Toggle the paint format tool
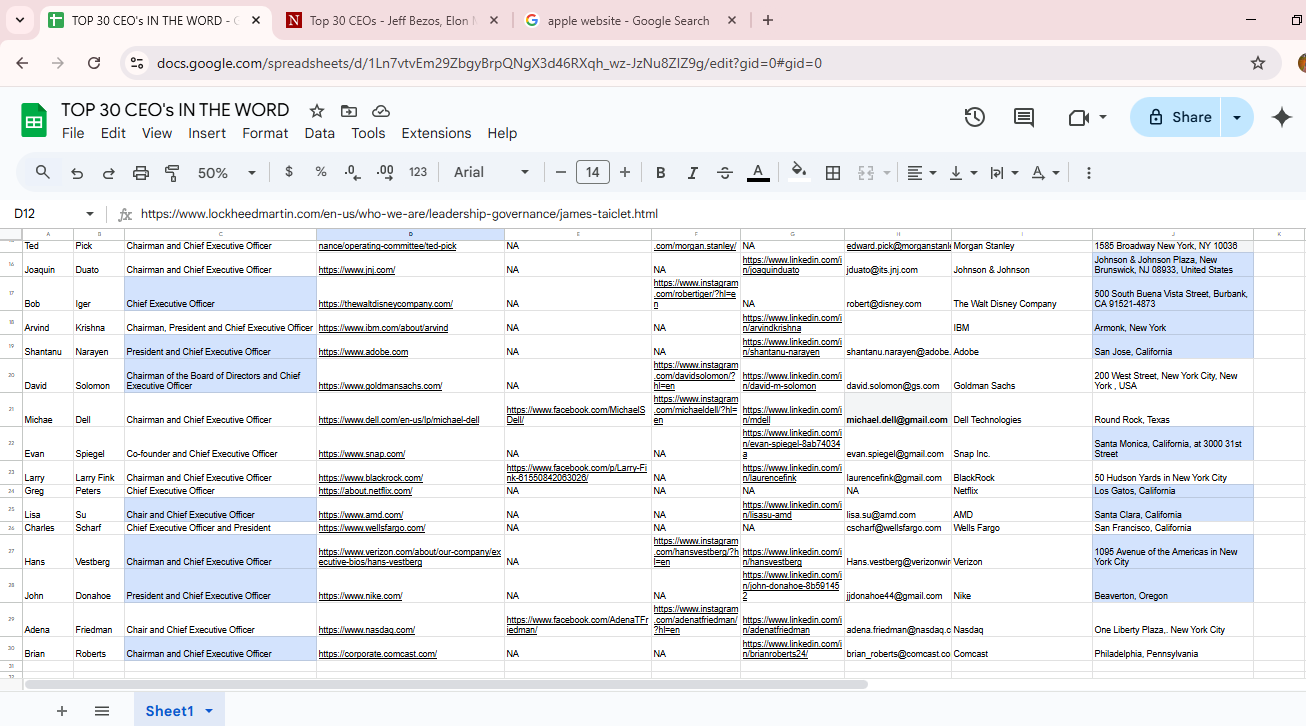Viewport: 1306px width, 726px height. click(x=172, y=173)
